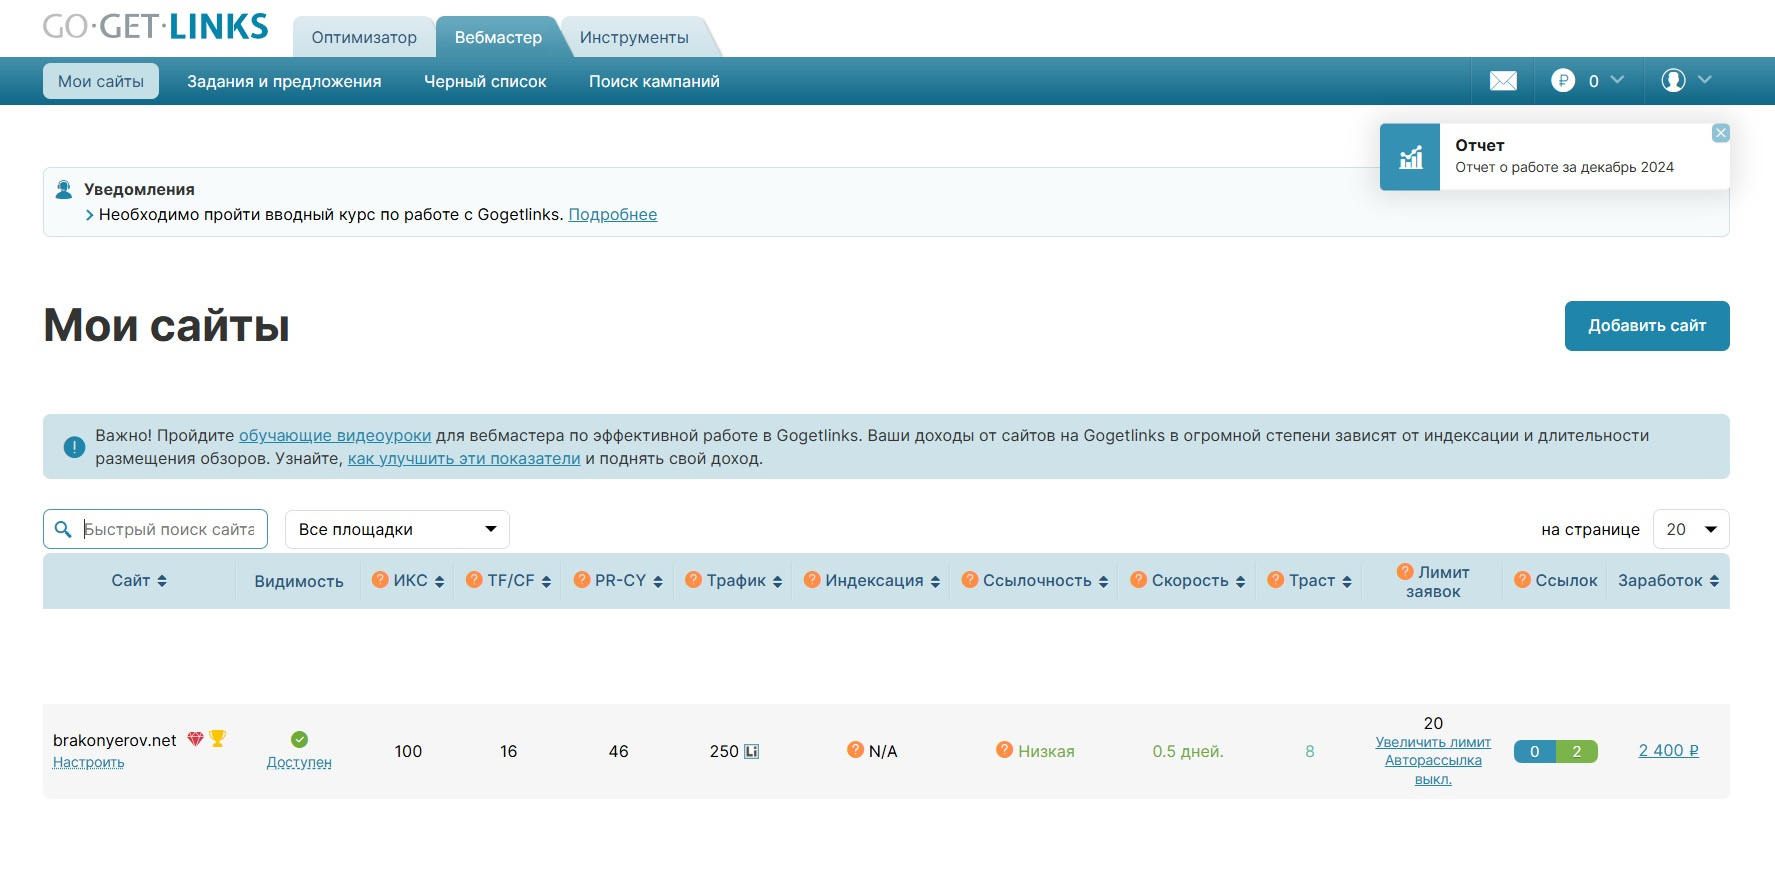This screenshot has height=891, width=1775.
Task: Show help for TF/CF column
Action: 474,580
